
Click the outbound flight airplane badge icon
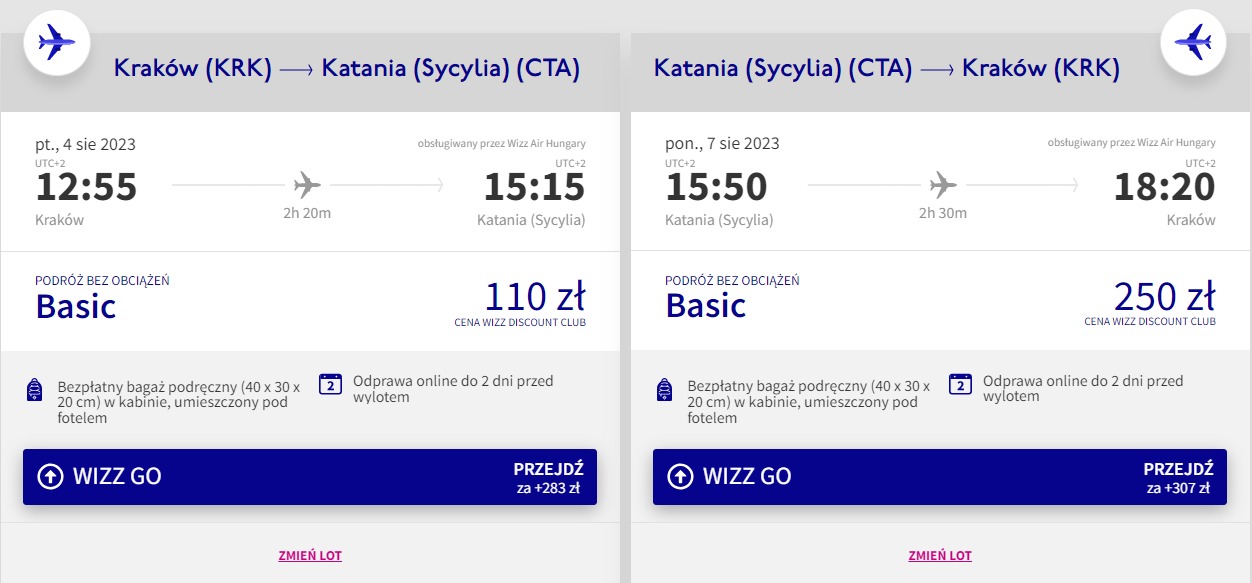[x=56, y=42]
